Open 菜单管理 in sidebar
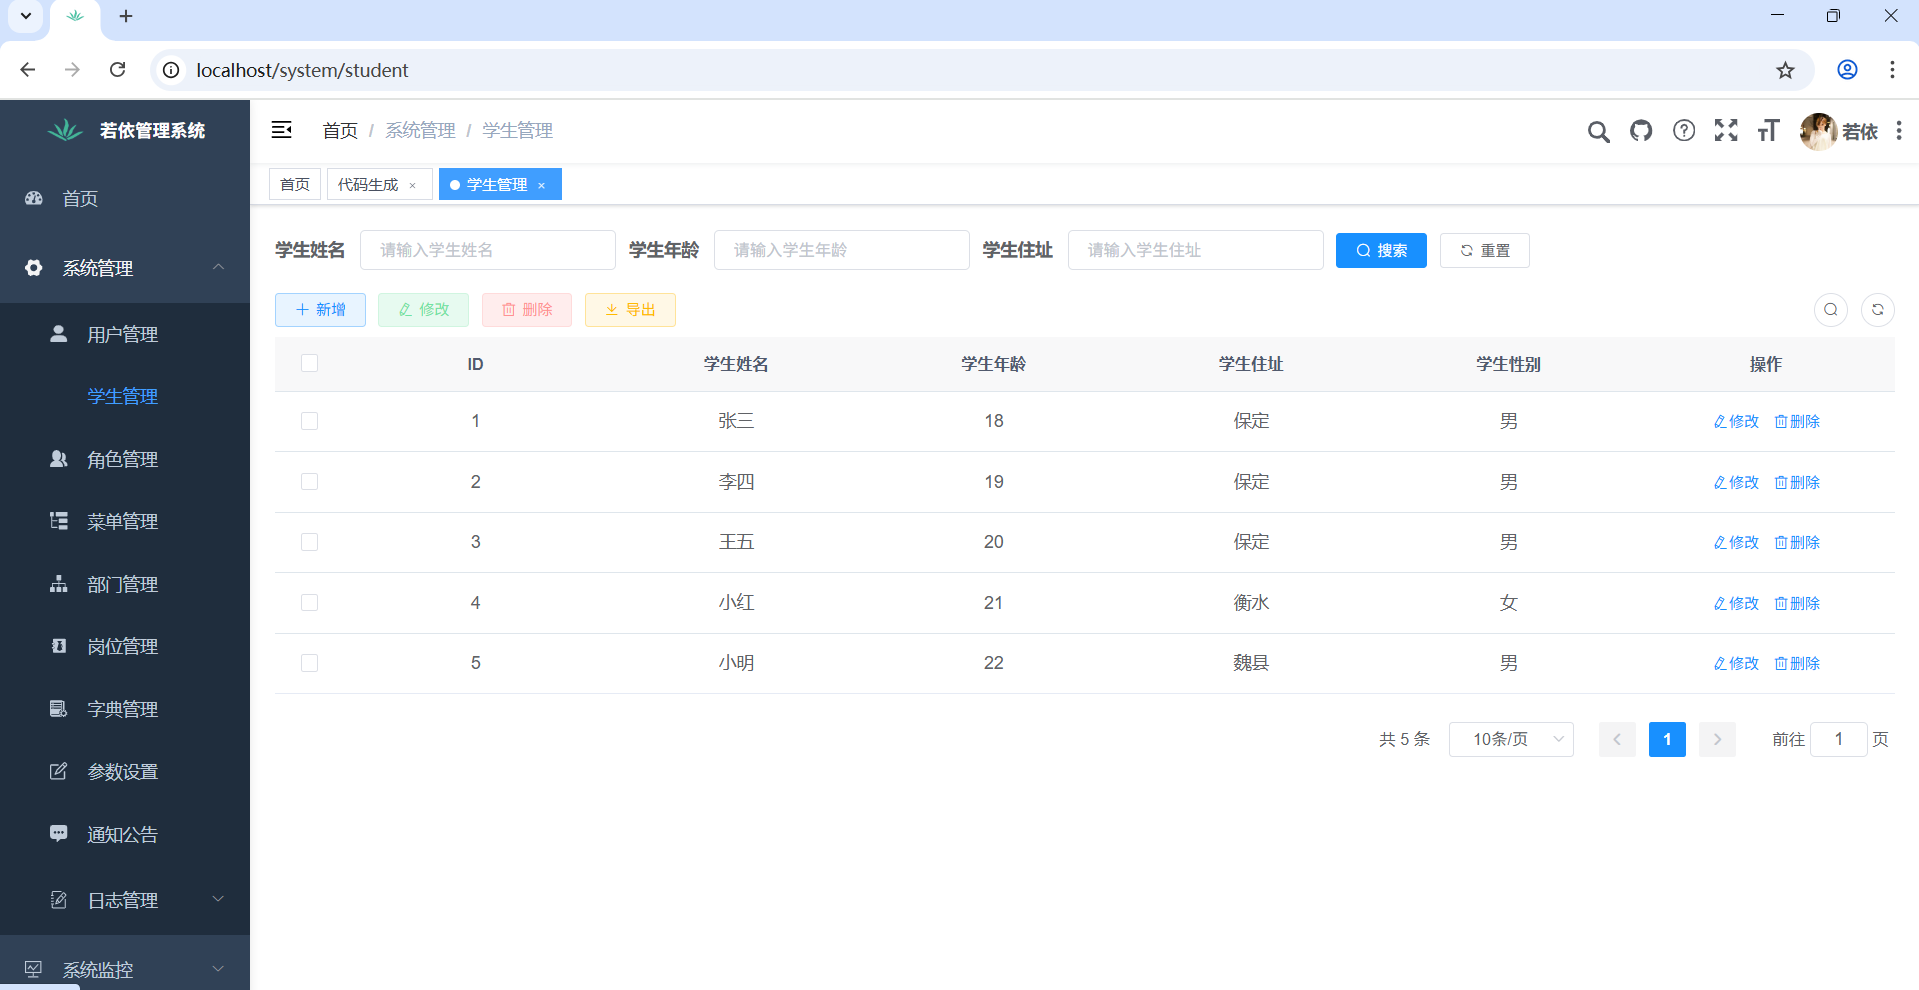This screenshot has width=1919, height=990. 125,521
